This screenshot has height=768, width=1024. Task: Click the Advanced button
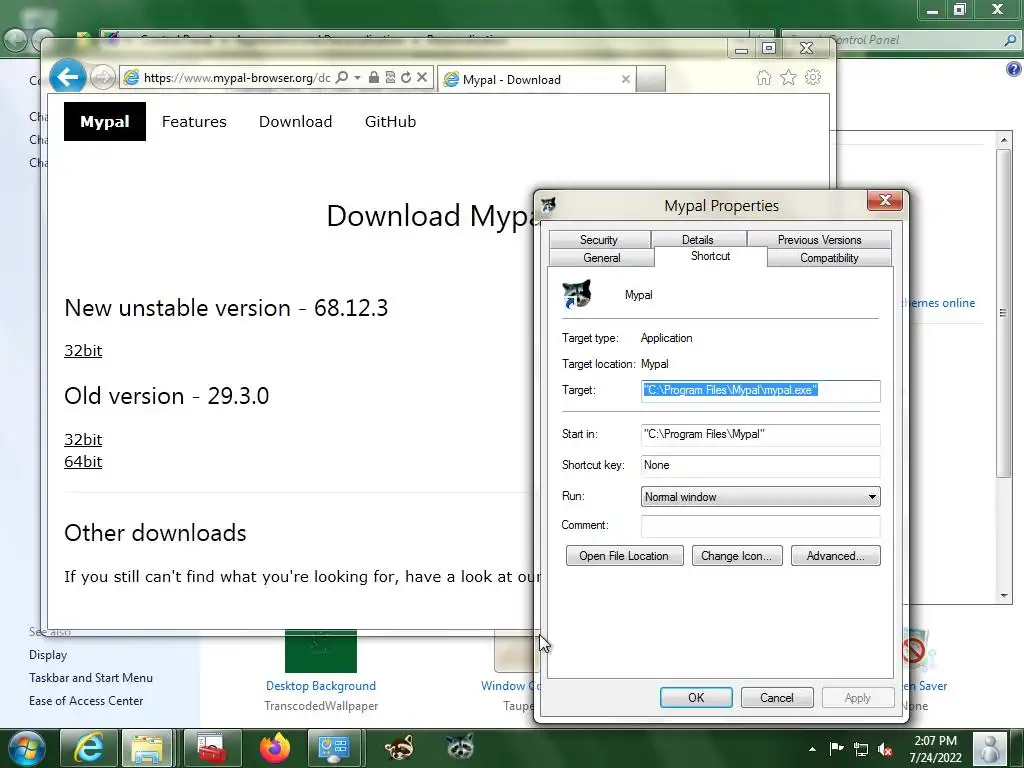tap(835, 556)
